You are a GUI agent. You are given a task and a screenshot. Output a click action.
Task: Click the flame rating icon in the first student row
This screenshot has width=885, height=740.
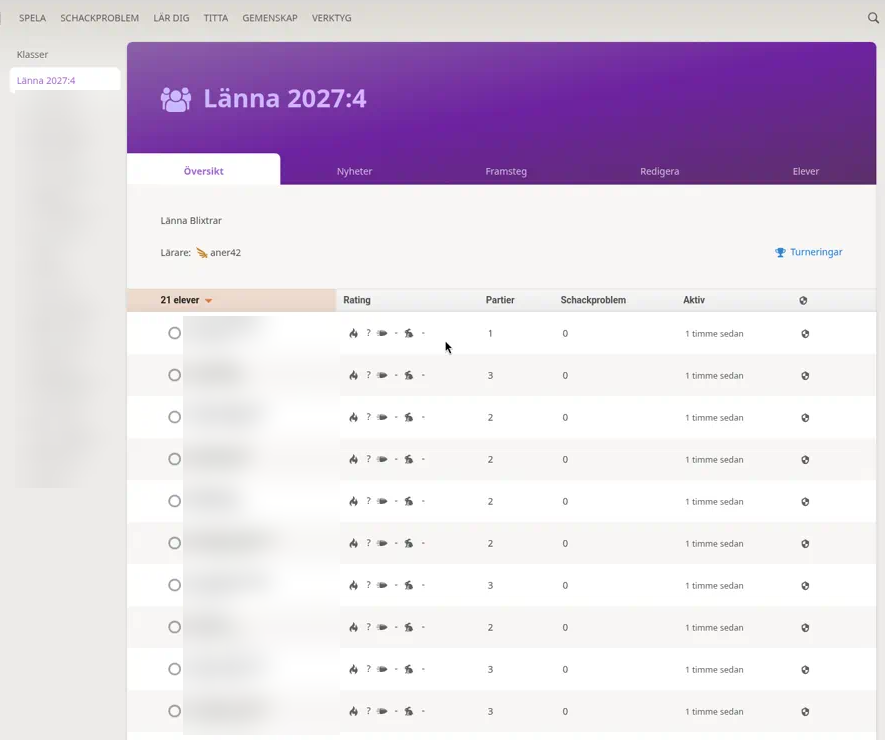tap(353, 334)
